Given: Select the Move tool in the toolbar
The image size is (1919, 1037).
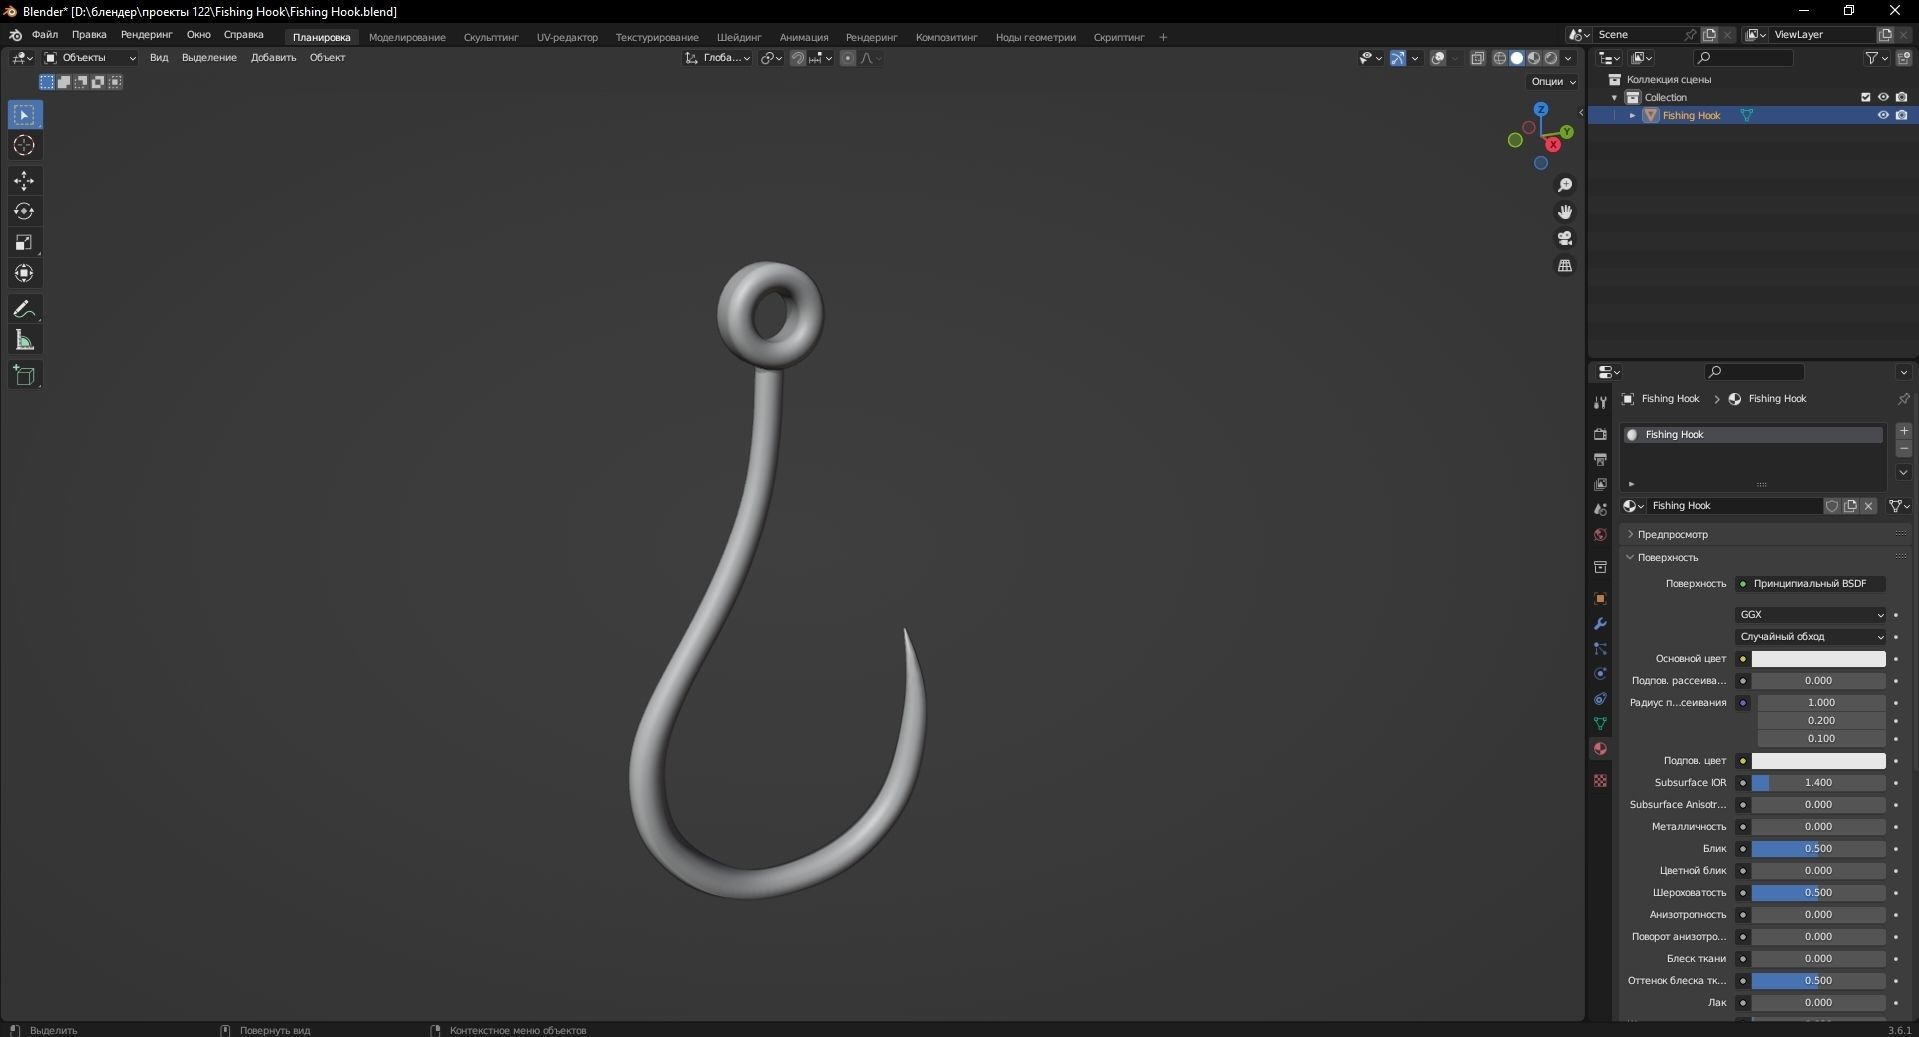Looking at the screenshot, I should [x=24, y=181].
